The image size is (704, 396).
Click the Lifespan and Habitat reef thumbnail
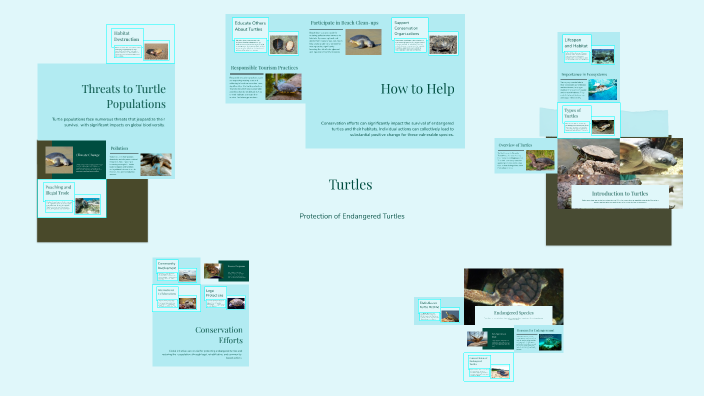pyautogui.click(x=603, y=56)
